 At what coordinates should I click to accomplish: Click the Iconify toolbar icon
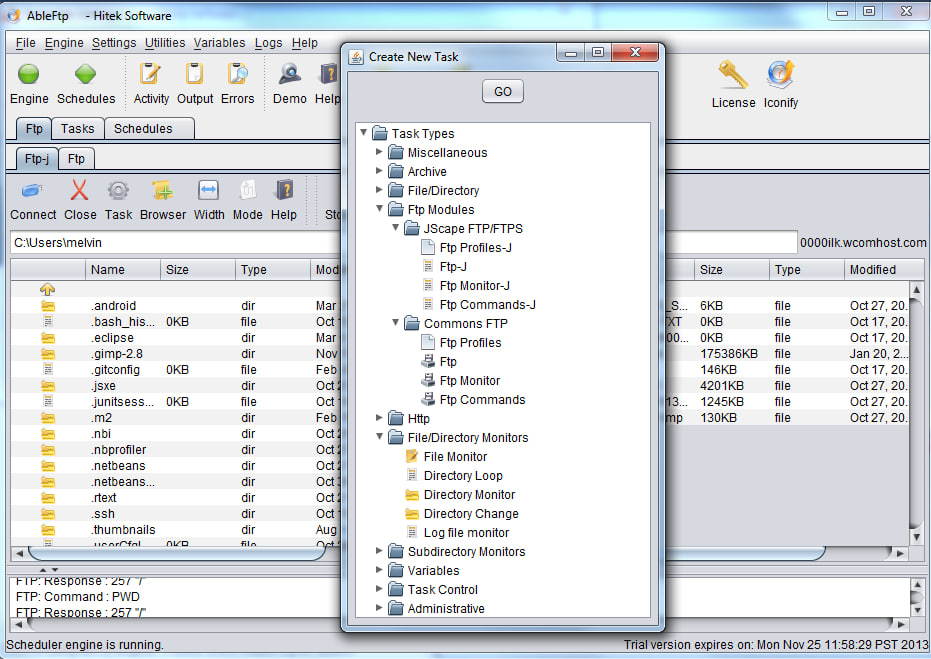click(780, 75)
